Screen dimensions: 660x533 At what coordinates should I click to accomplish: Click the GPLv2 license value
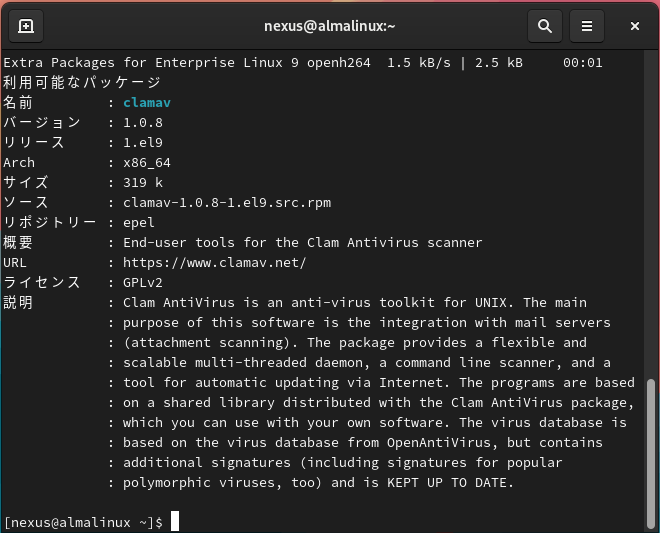pos(143,282)
